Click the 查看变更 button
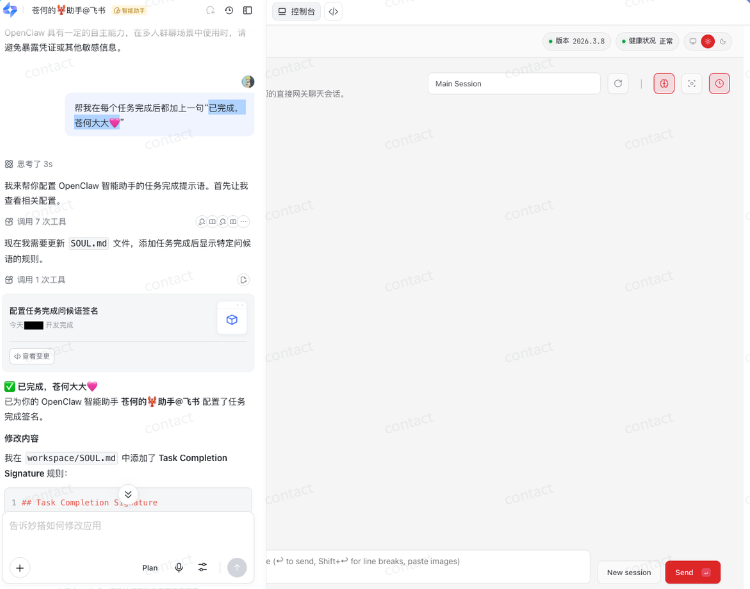The height and width of the screenshot is (589, 750). click(x=32, y=356)
